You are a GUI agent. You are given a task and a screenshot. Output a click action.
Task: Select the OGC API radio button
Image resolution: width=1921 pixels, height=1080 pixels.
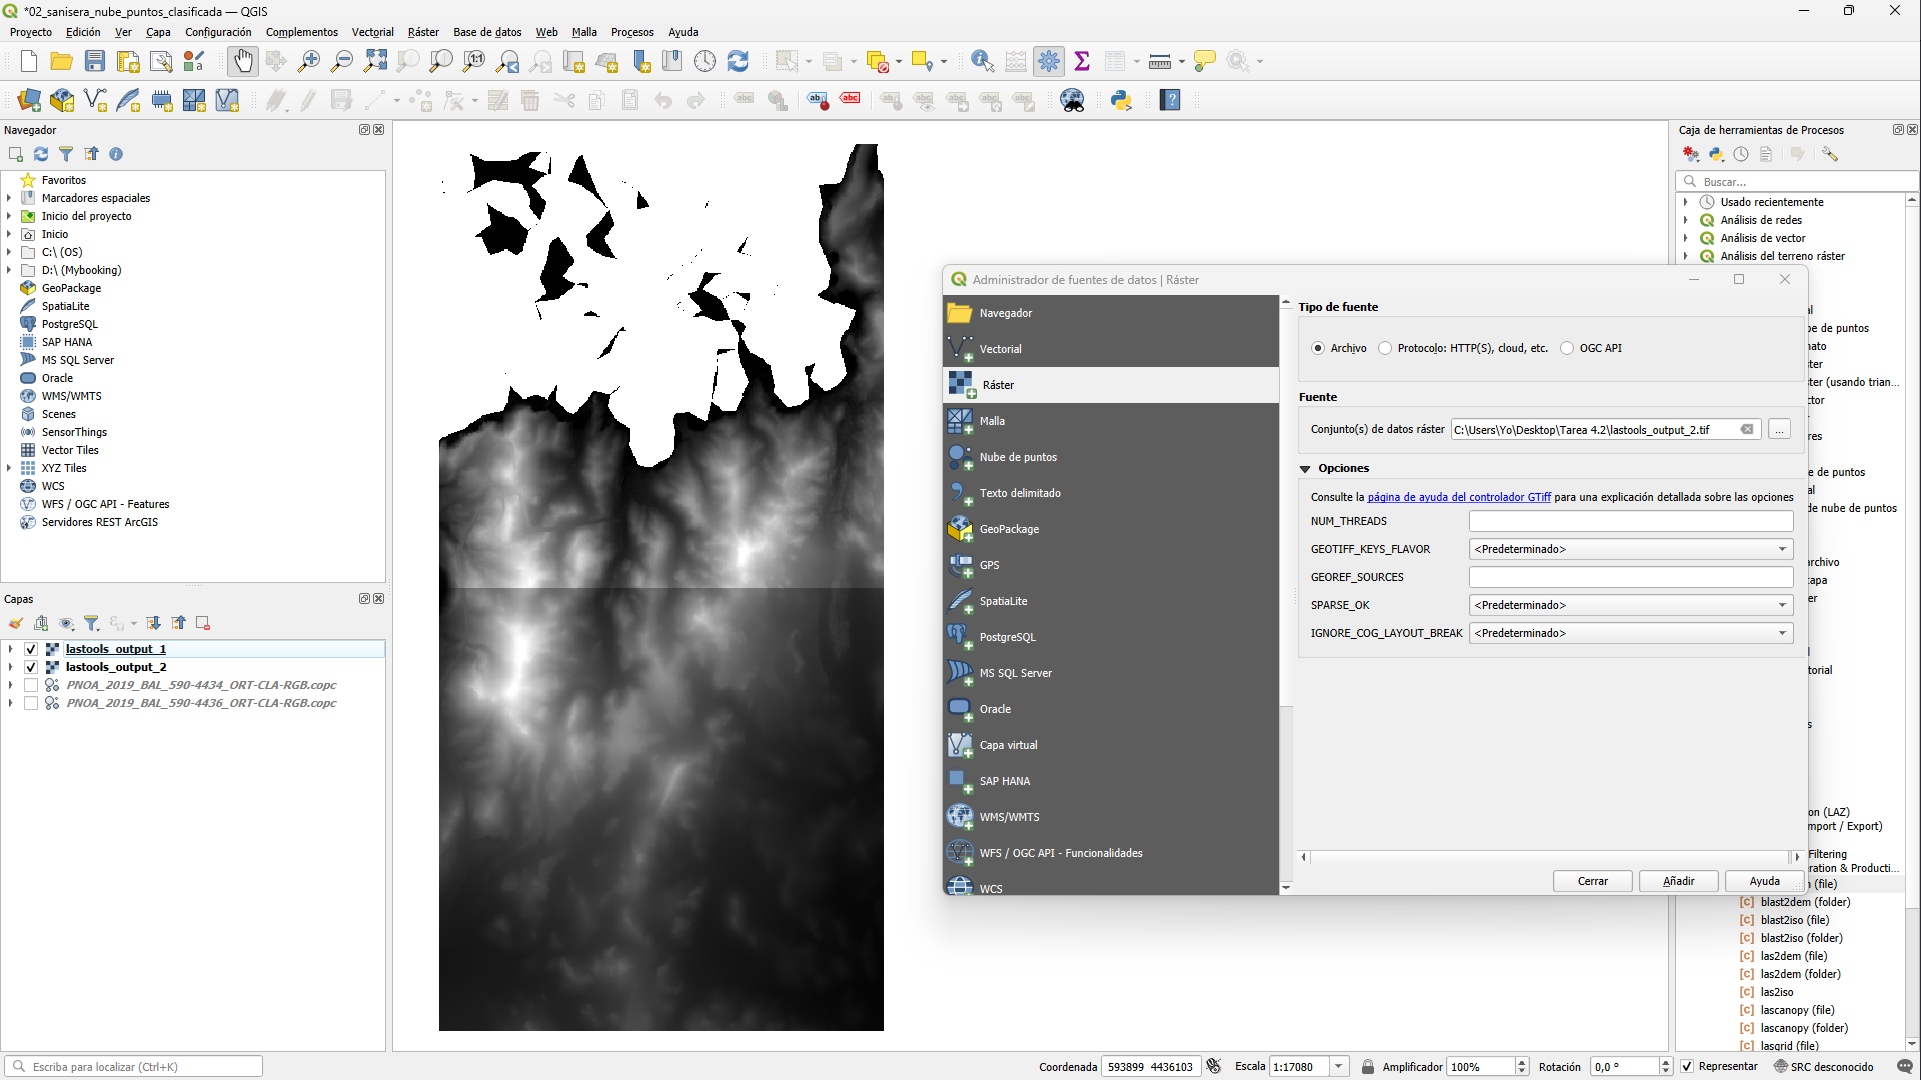tap(1567, 348)
